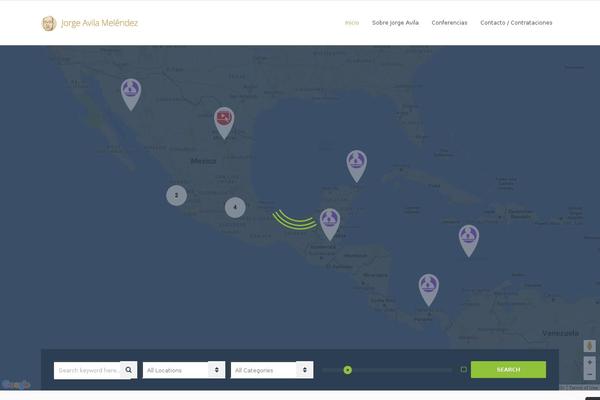Click the Google logo on the map
Viewport: 600px width, 400px height.
[16, 384]
